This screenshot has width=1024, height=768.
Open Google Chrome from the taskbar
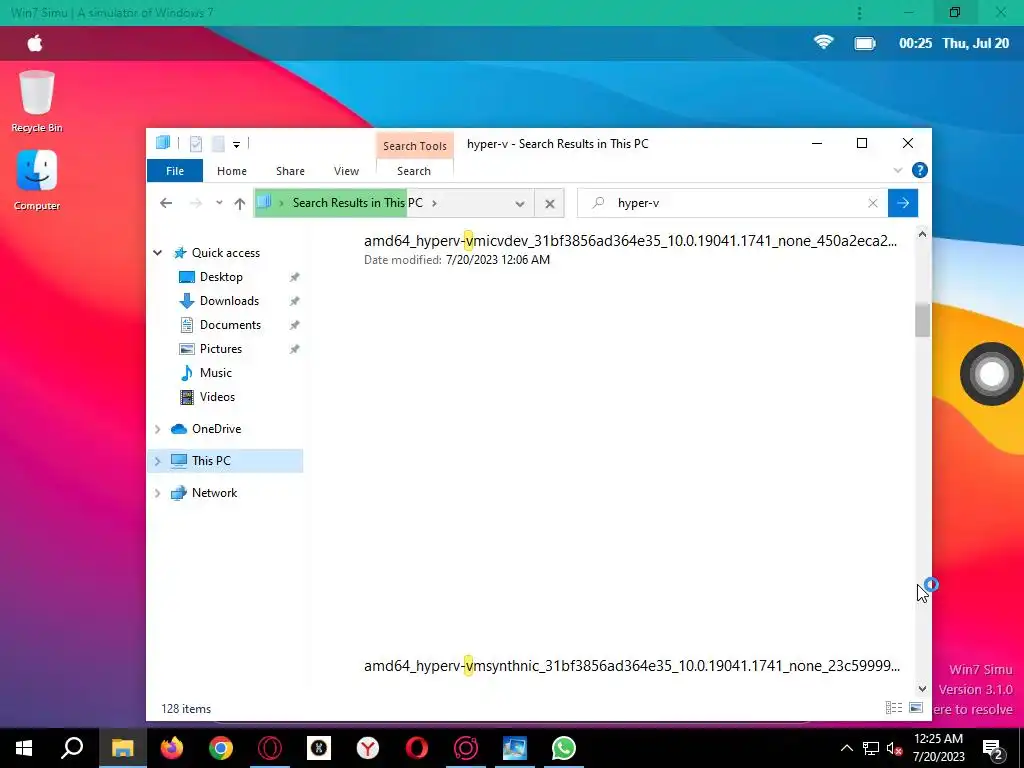coord(221,748)
